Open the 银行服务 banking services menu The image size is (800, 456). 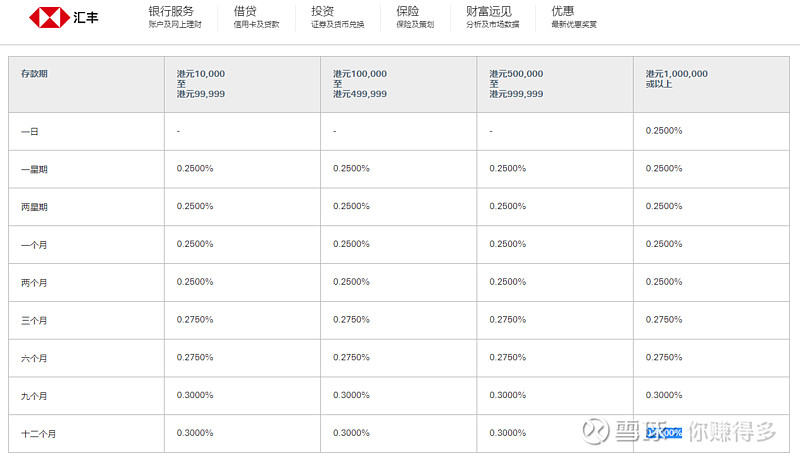(171, 12)
